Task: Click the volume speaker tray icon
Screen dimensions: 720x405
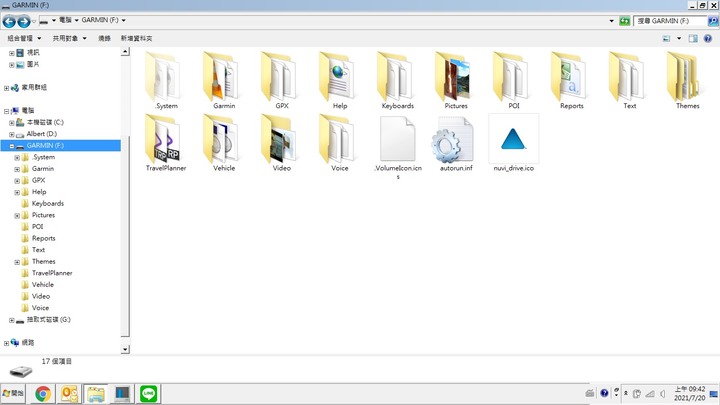Action: coord(663,394)
